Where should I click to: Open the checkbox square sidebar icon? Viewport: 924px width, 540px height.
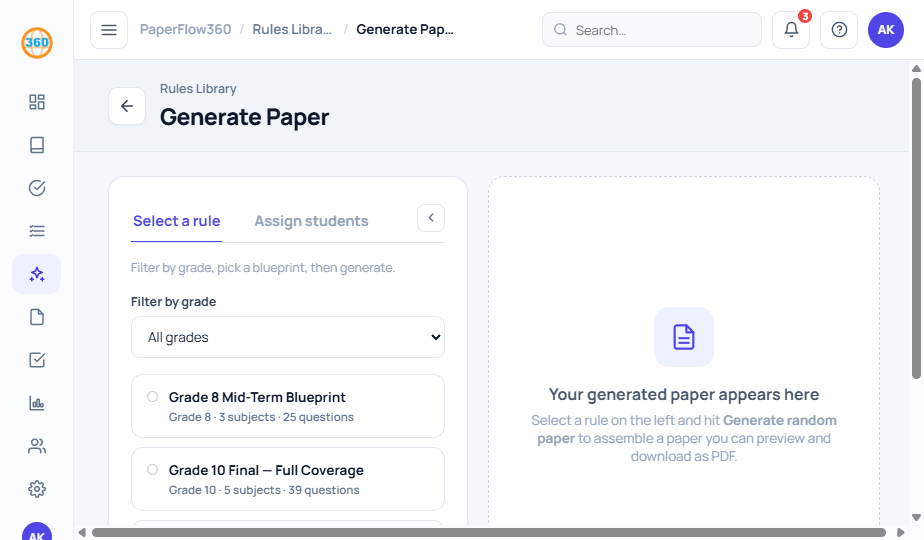[x=37, y=360]
